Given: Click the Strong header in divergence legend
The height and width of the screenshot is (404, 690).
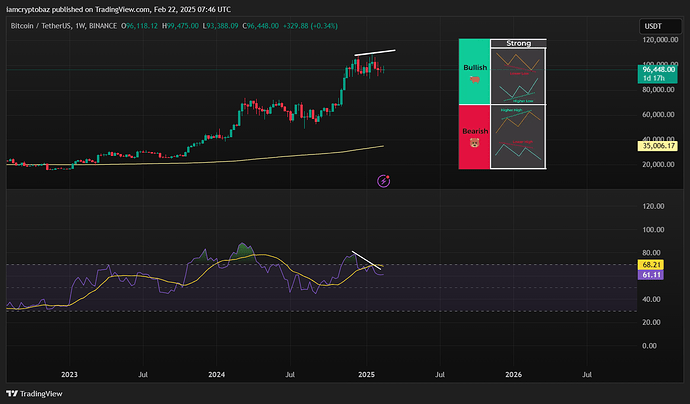Looking at the screenshot, I should point(518,43).
